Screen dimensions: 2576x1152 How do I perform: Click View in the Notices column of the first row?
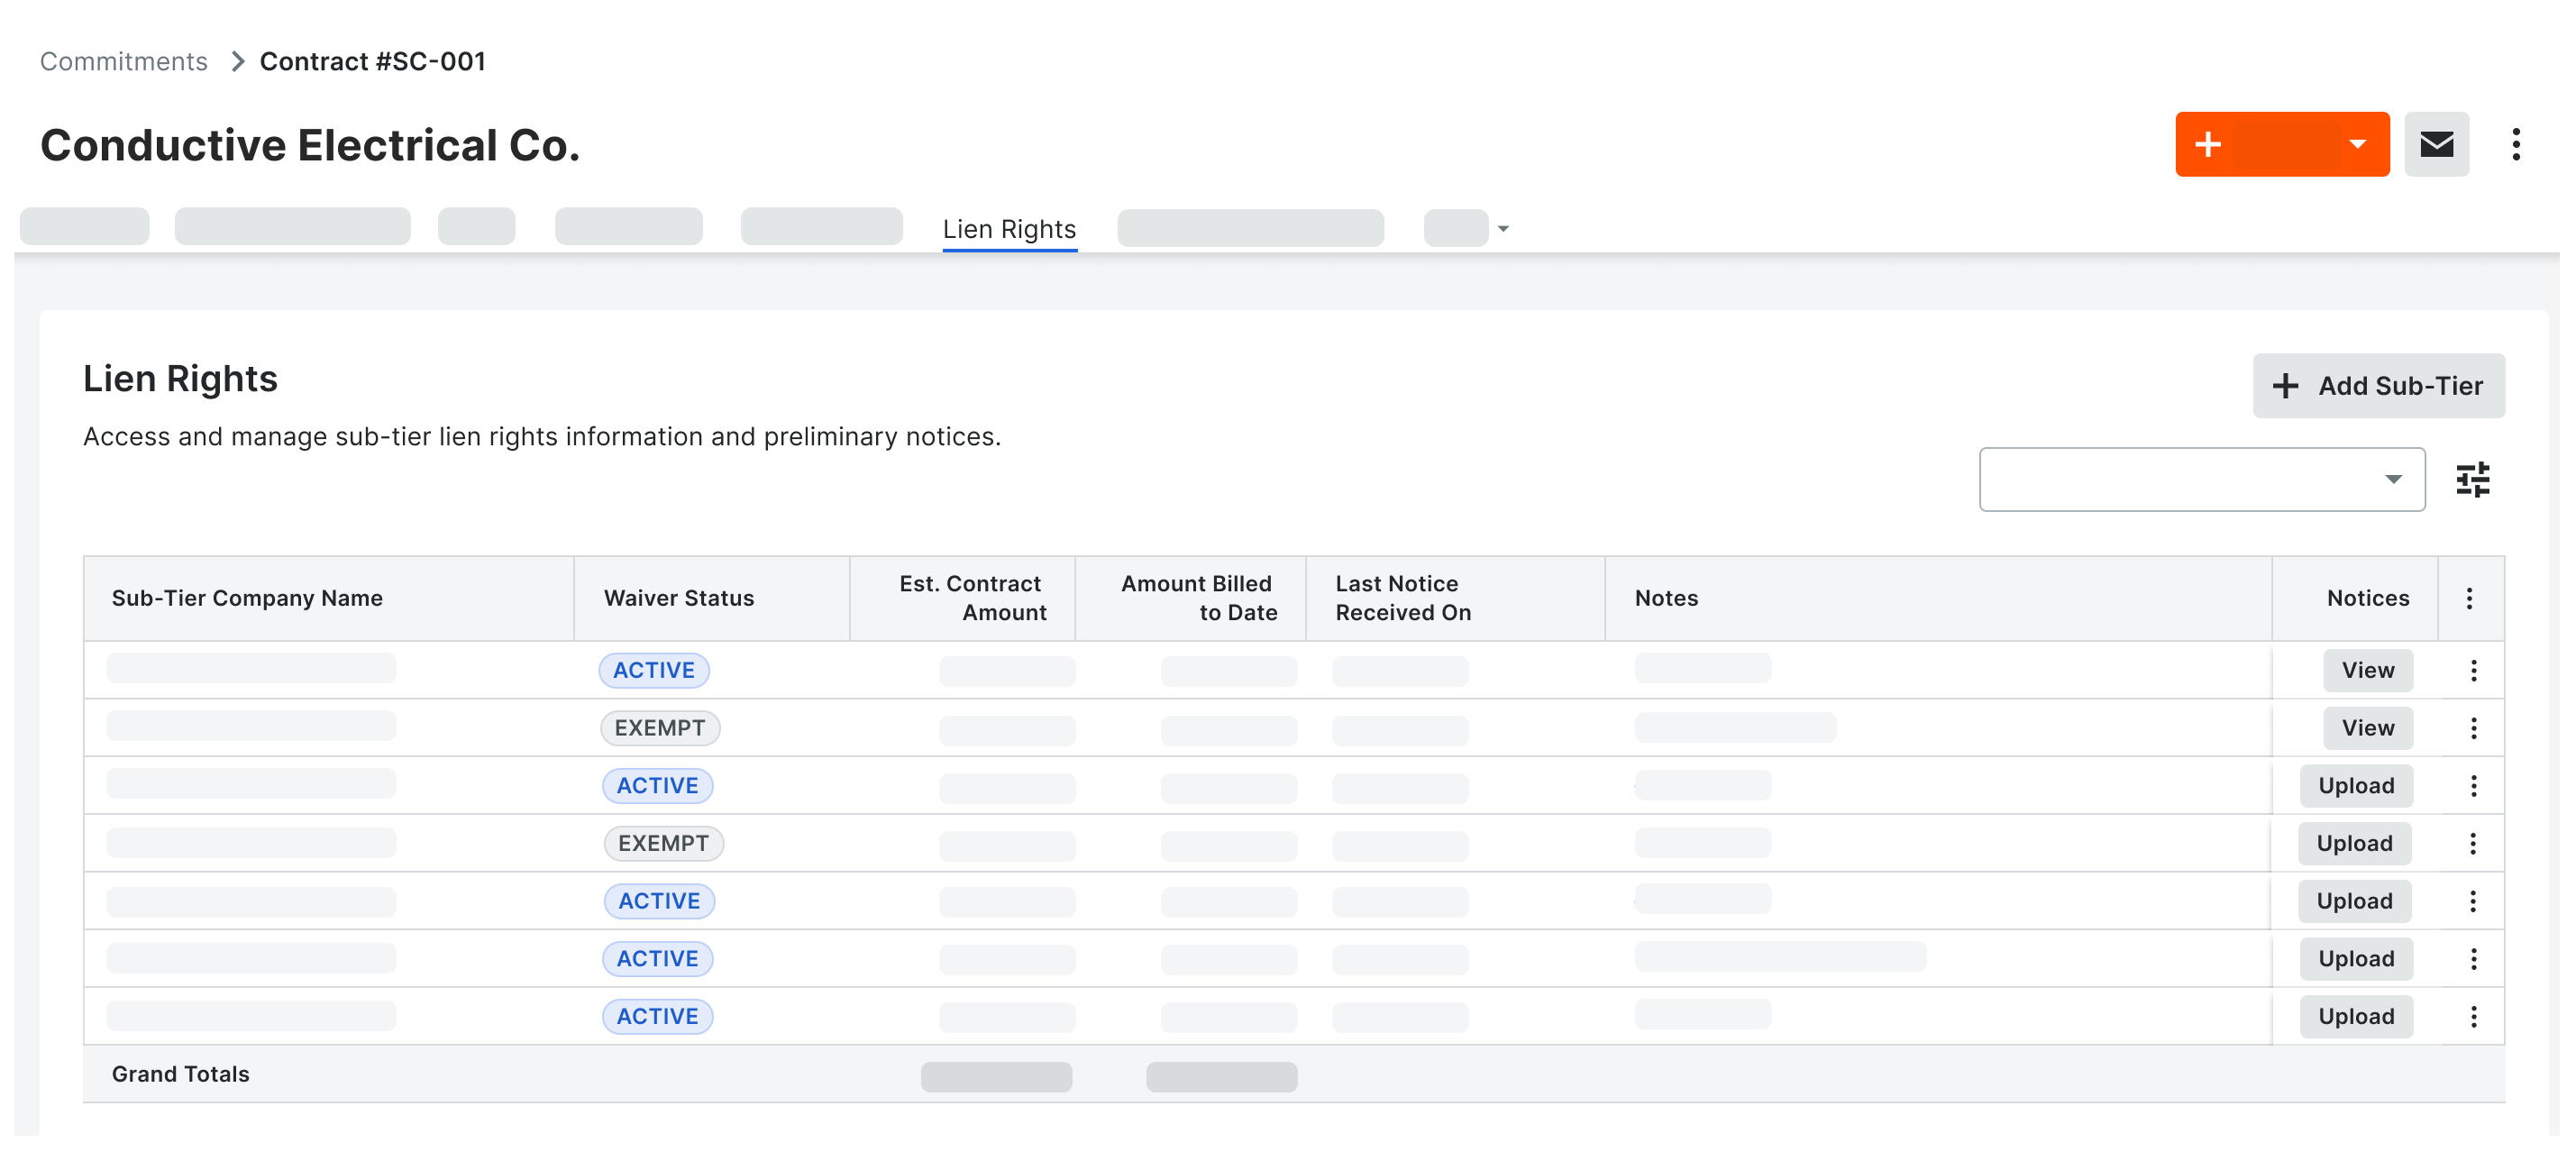click(2367, 670)
